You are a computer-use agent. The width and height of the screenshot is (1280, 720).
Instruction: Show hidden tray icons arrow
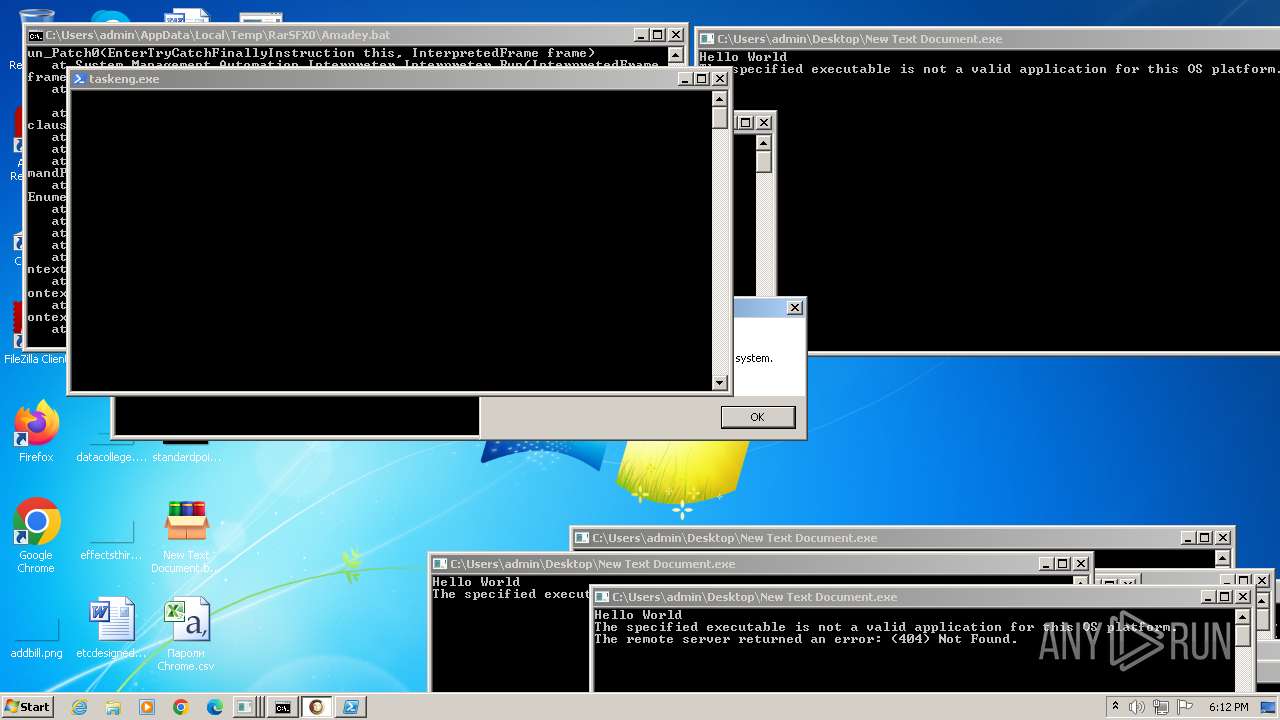1115,706
